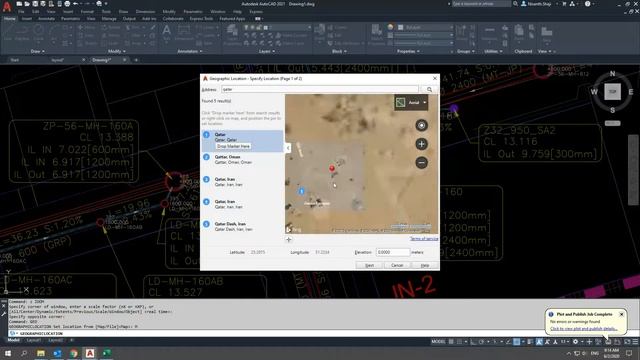This screenshot has width=640, height=360.
Task: Click the Open file icon in quick access toolbar
Action: pyautogui.click(x=27, y=4)
